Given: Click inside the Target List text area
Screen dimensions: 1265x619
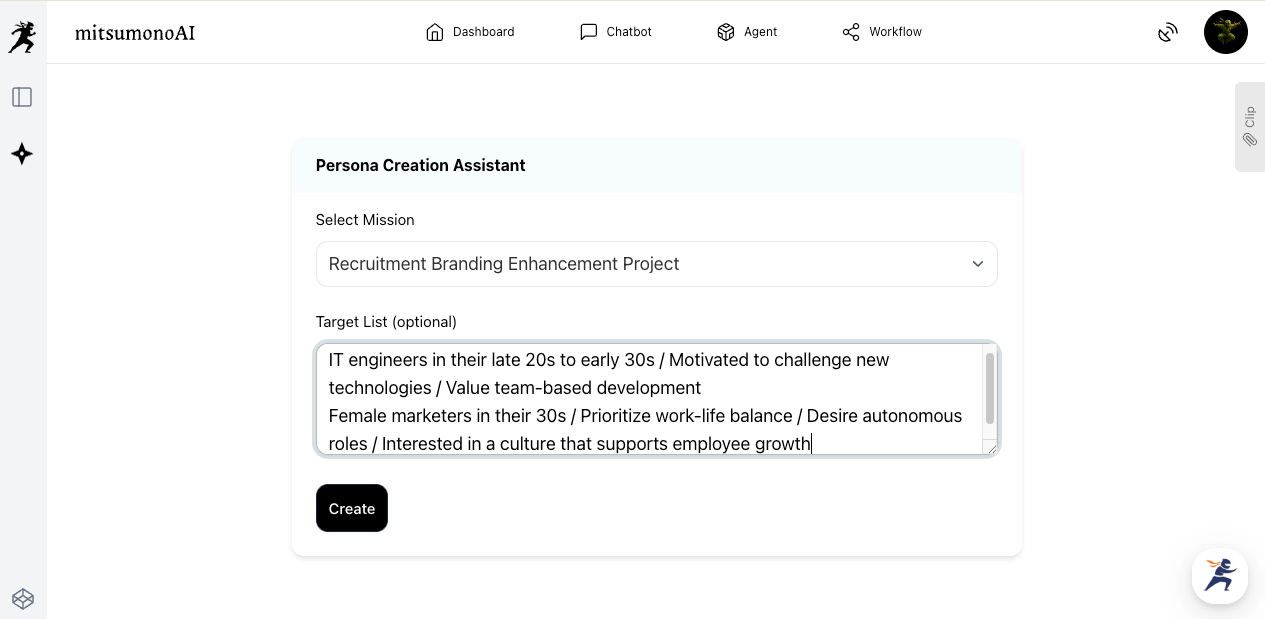Looking at the screenshot, I should [650, 400].
